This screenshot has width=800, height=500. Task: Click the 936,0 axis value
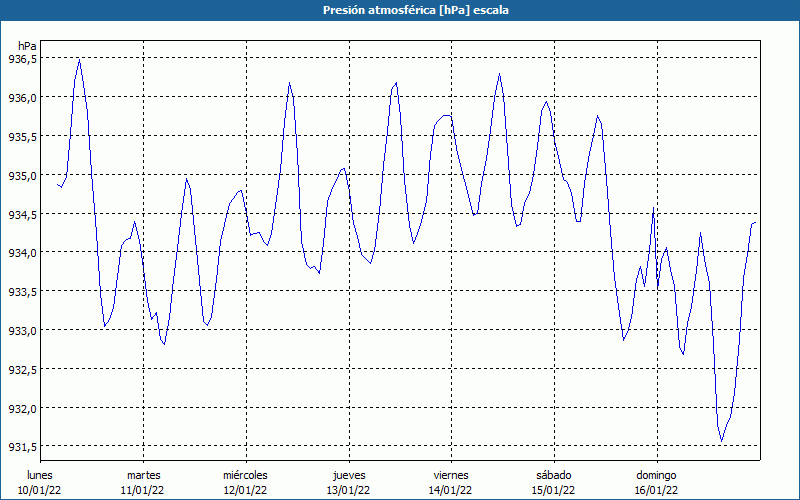22,97
